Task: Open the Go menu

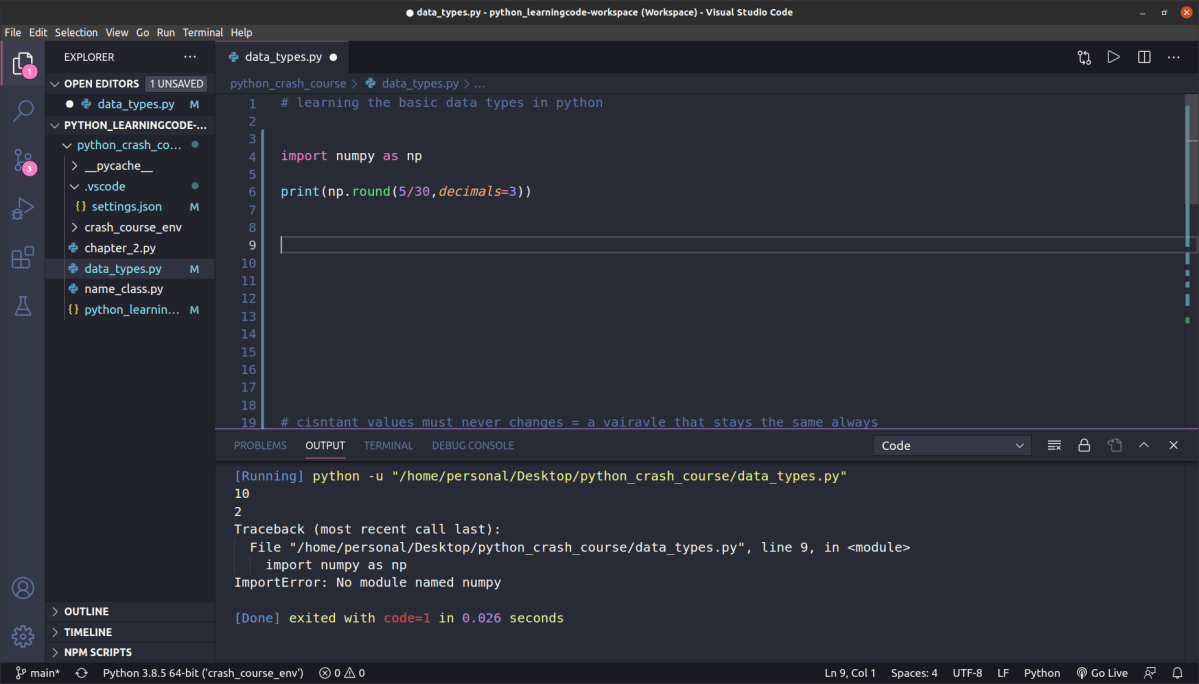Action: (x=143, y=33)
